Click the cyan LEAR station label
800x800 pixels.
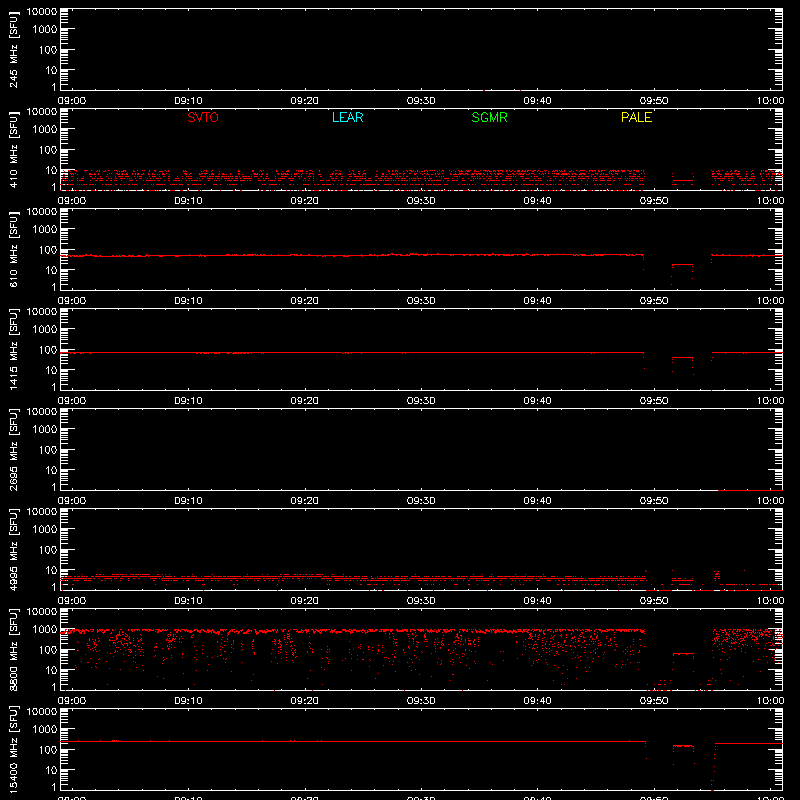(x=347, y=117)
